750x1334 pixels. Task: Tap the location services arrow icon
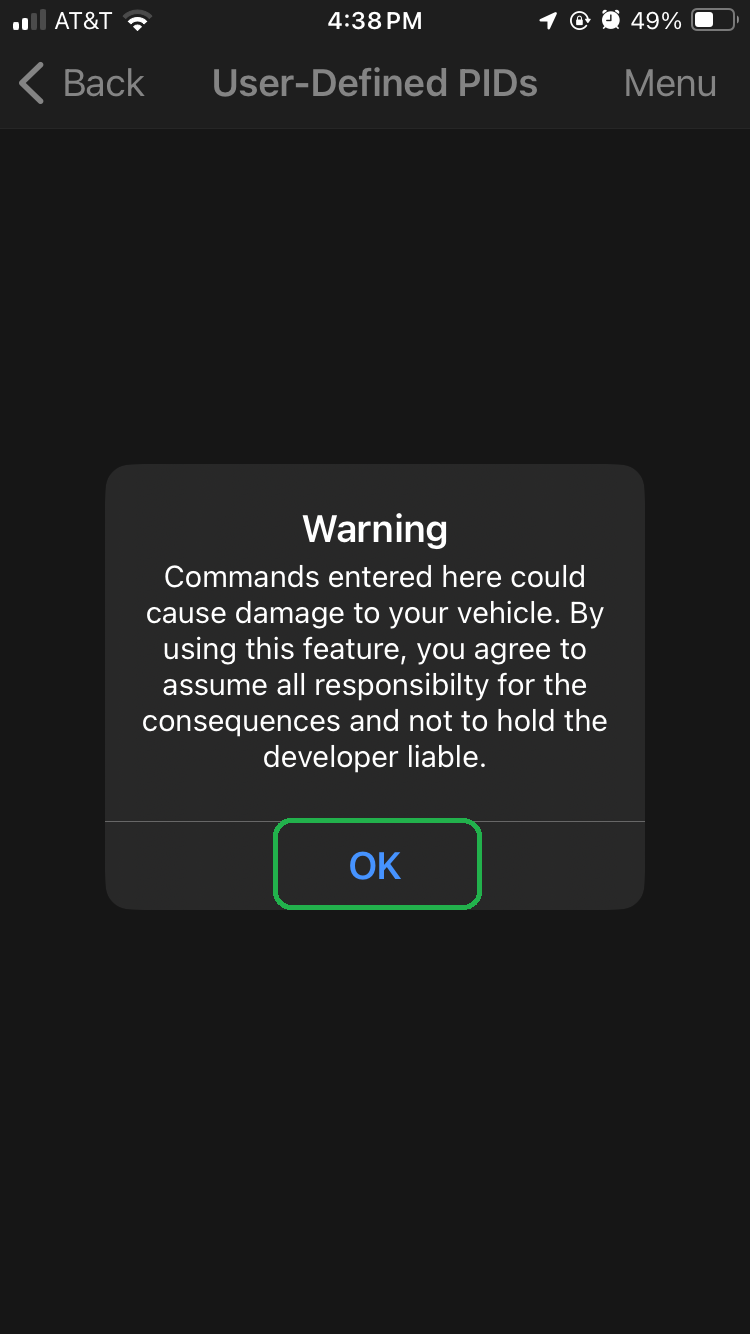pos(548,21)
